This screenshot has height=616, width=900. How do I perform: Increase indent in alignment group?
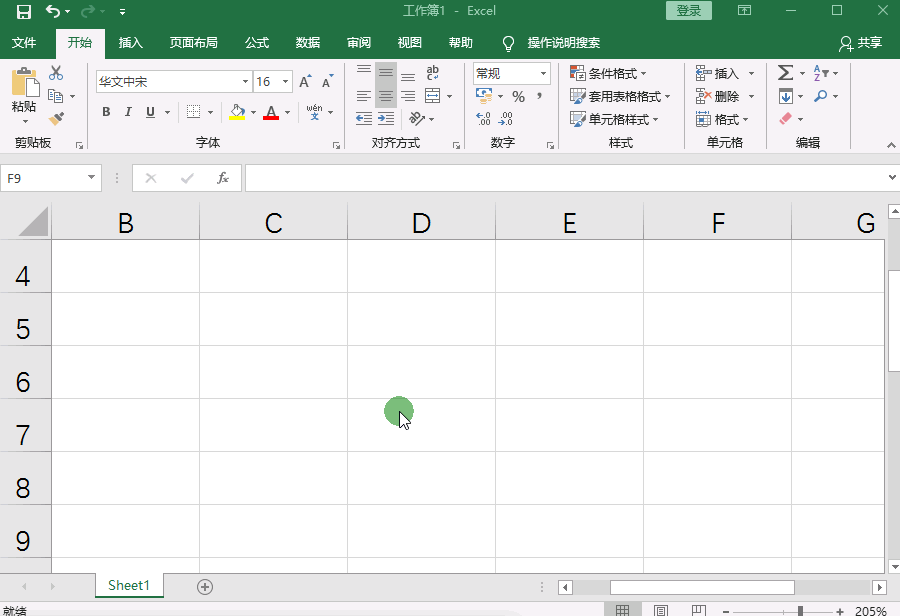tap(386, 119)
